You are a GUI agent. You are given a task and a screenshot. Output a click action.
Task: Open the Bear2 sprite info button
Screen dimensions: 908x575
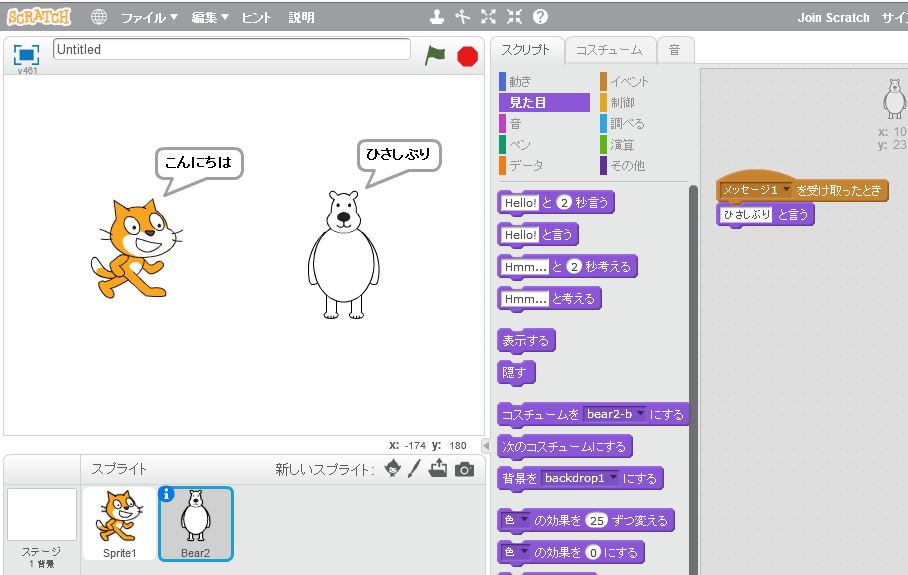tap(167, 494)
